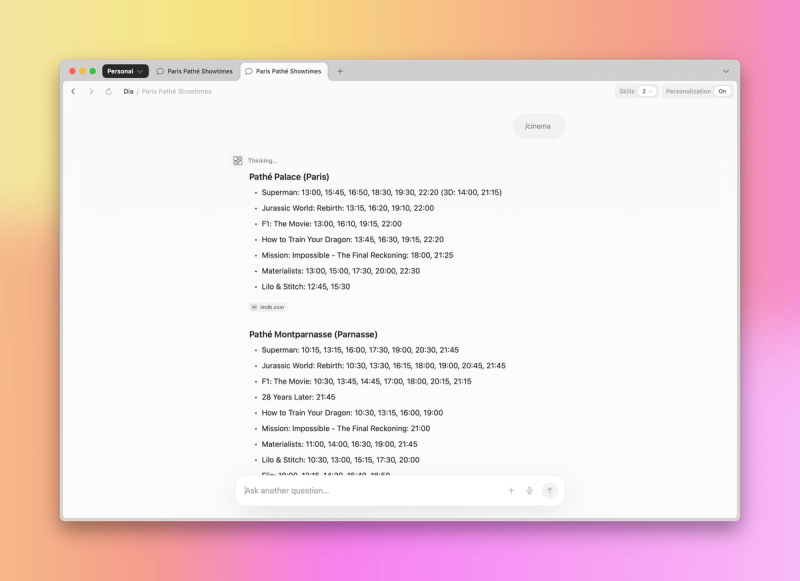The height and width of the screenshot is (581, 800).
Task: Click Superman showtimes row with 3D times
Action: [382, 192]
